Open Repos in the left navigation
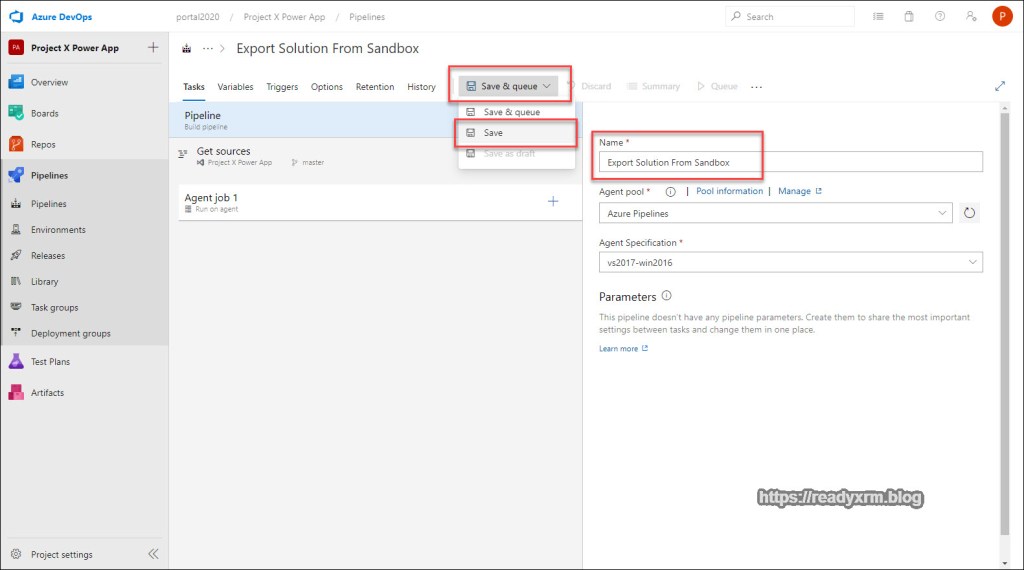The width and height of the screenshot is (1024, 570). click(x=44, y=144)
